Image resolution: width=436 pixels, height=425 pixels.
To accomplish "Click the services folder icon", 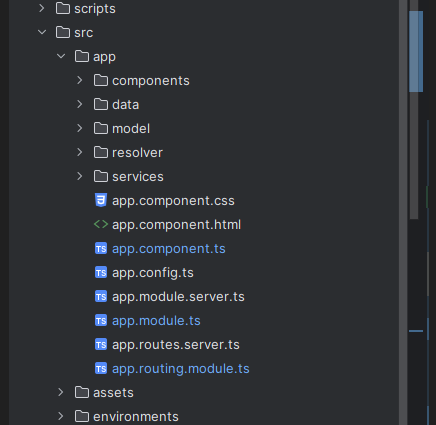I will (x=101, y=176).
